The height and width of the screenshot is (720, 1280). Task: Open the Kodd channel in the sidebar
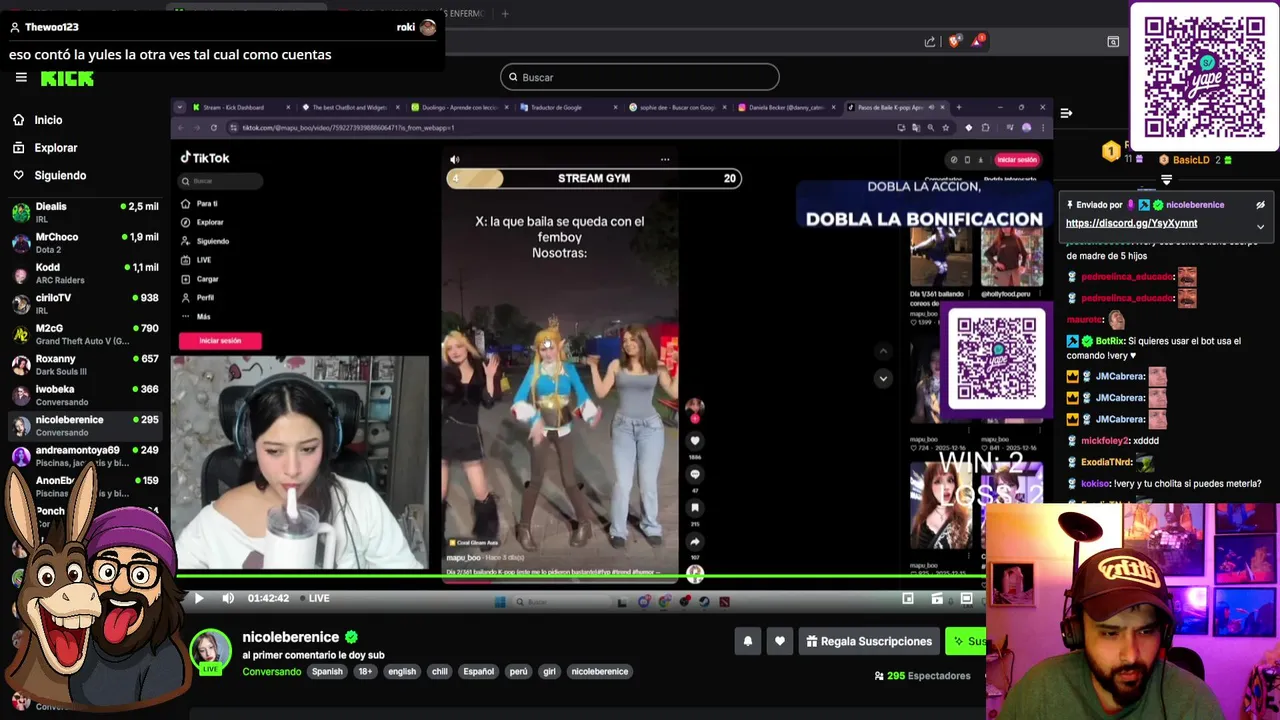85,273
